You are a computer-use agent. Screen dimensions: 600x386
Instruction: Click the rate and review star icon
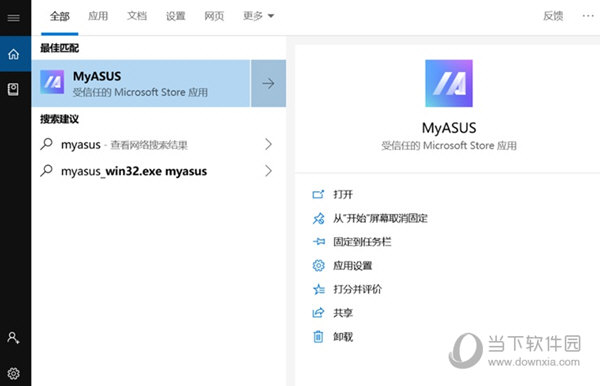pos(318,289)
